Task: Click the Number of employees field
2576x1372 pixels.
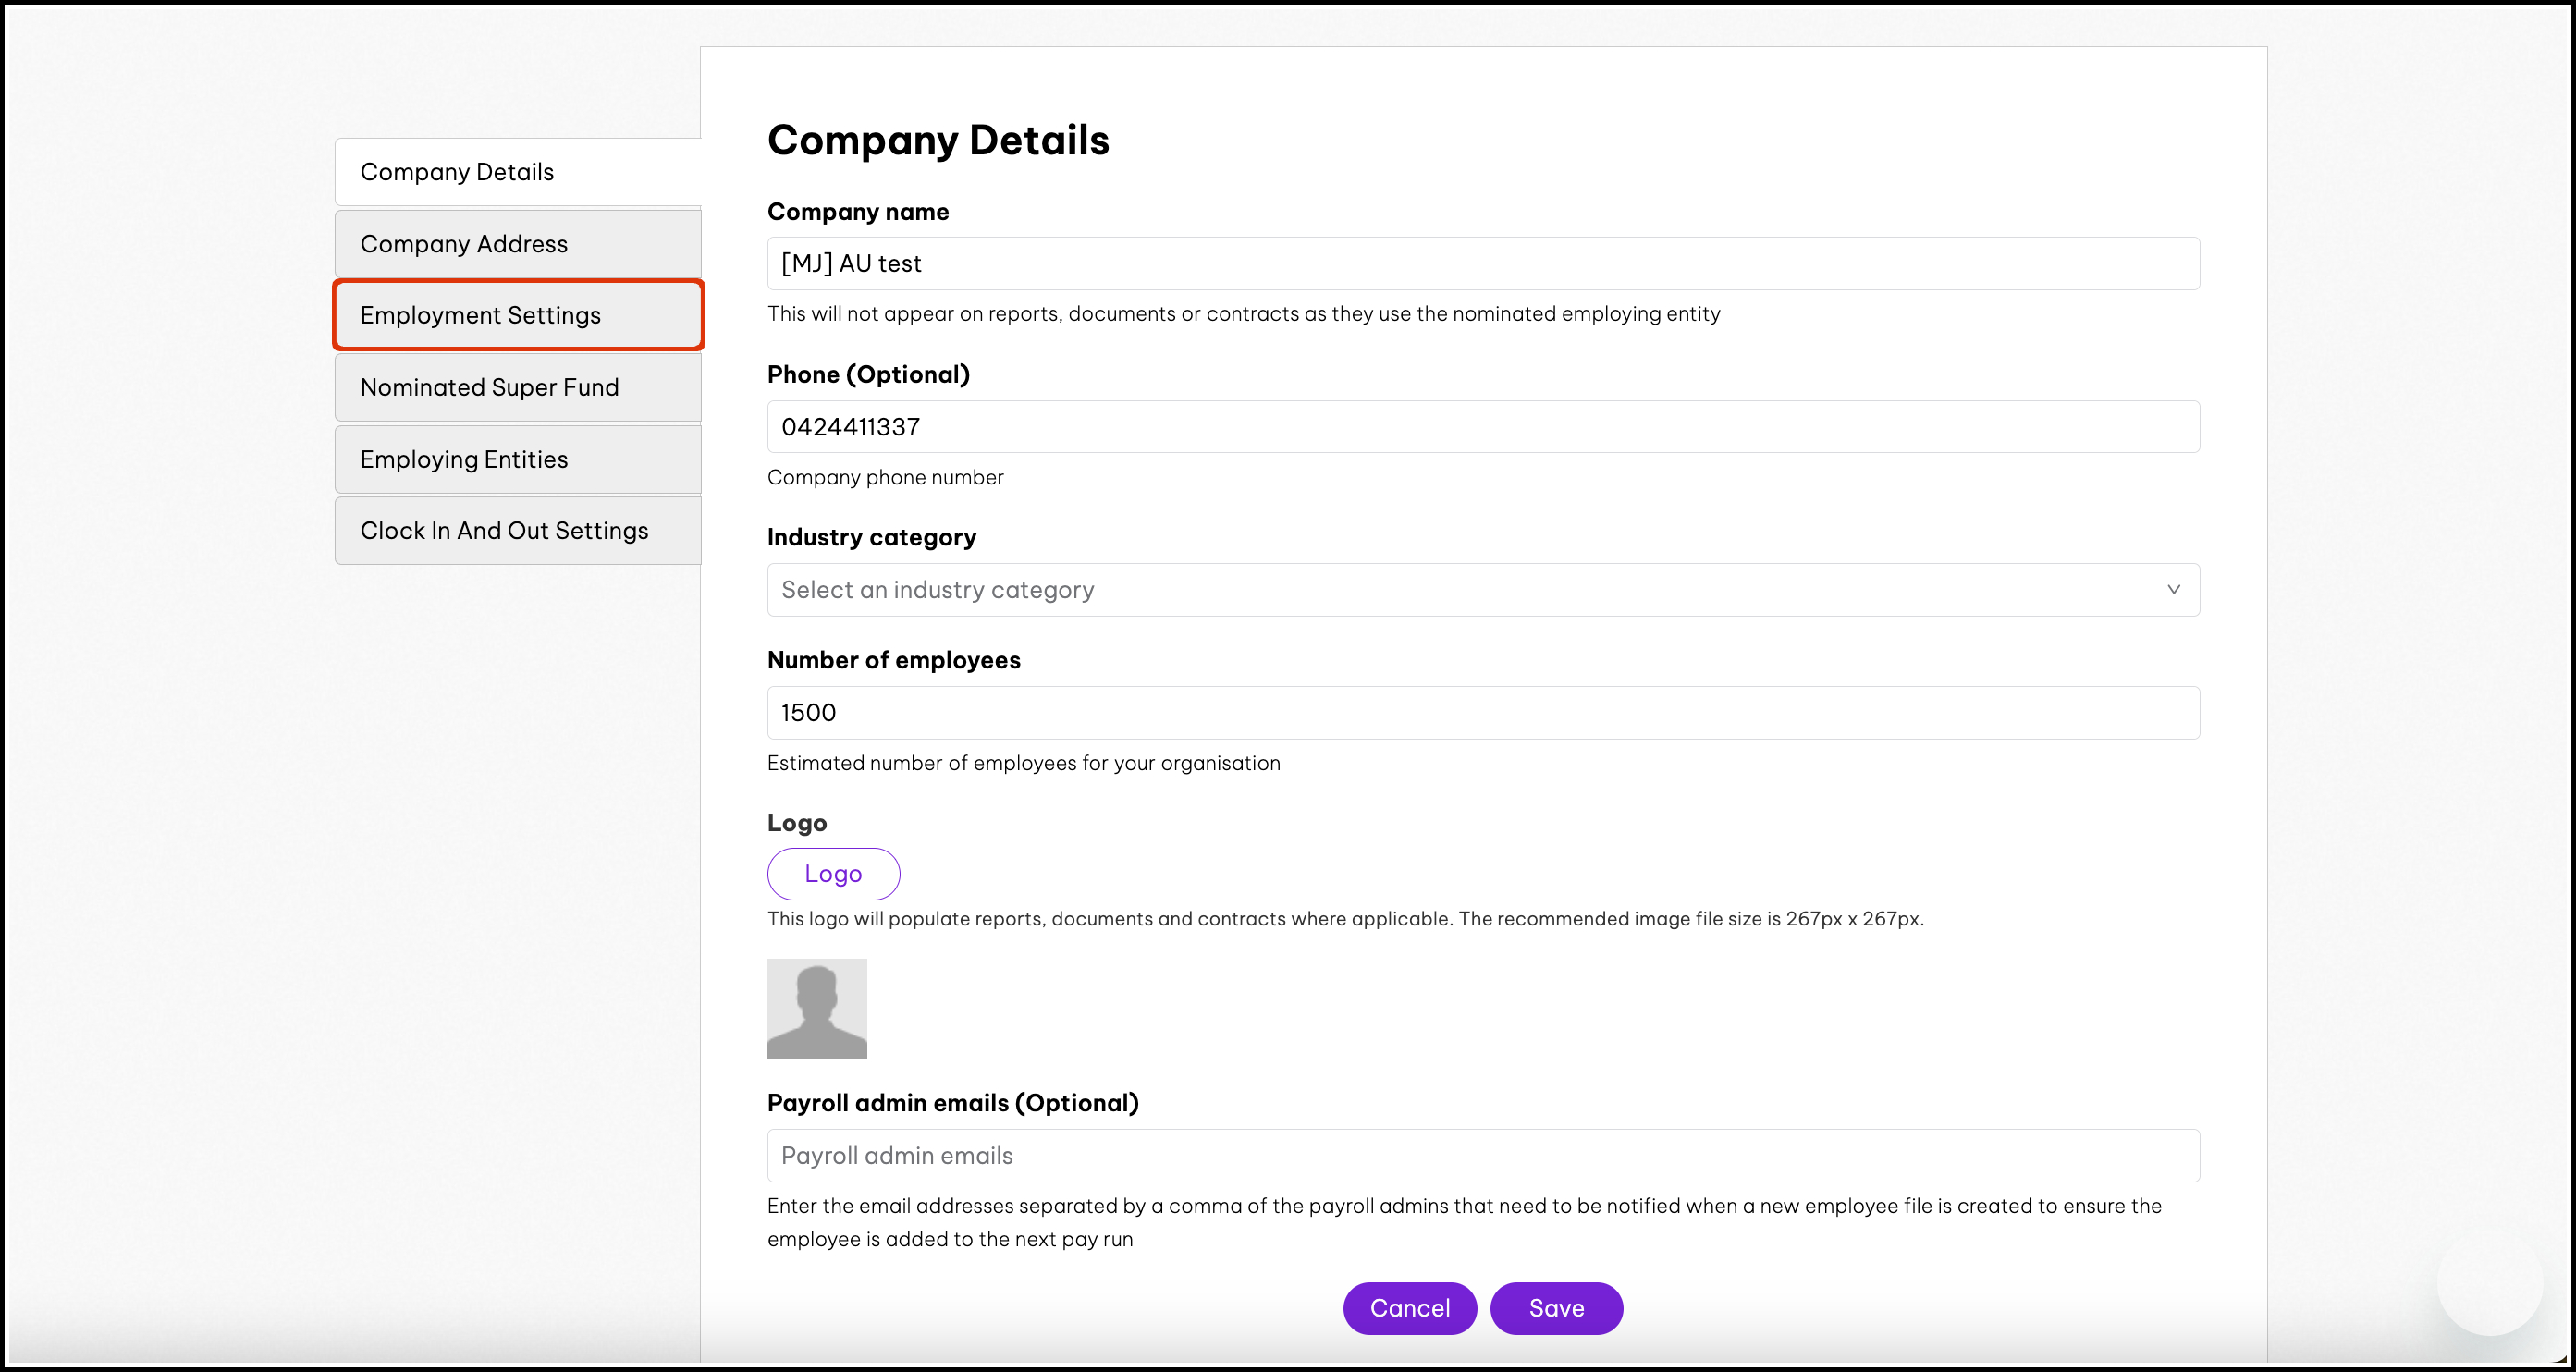Action: [1482, 713]
